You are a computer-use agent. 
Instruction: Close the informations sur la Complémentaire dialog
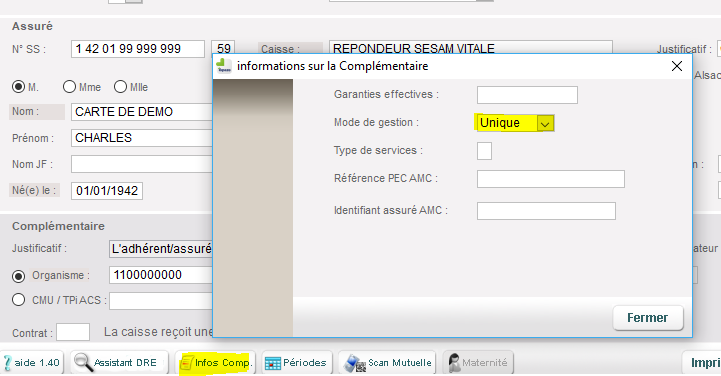(x=677, y=66)
